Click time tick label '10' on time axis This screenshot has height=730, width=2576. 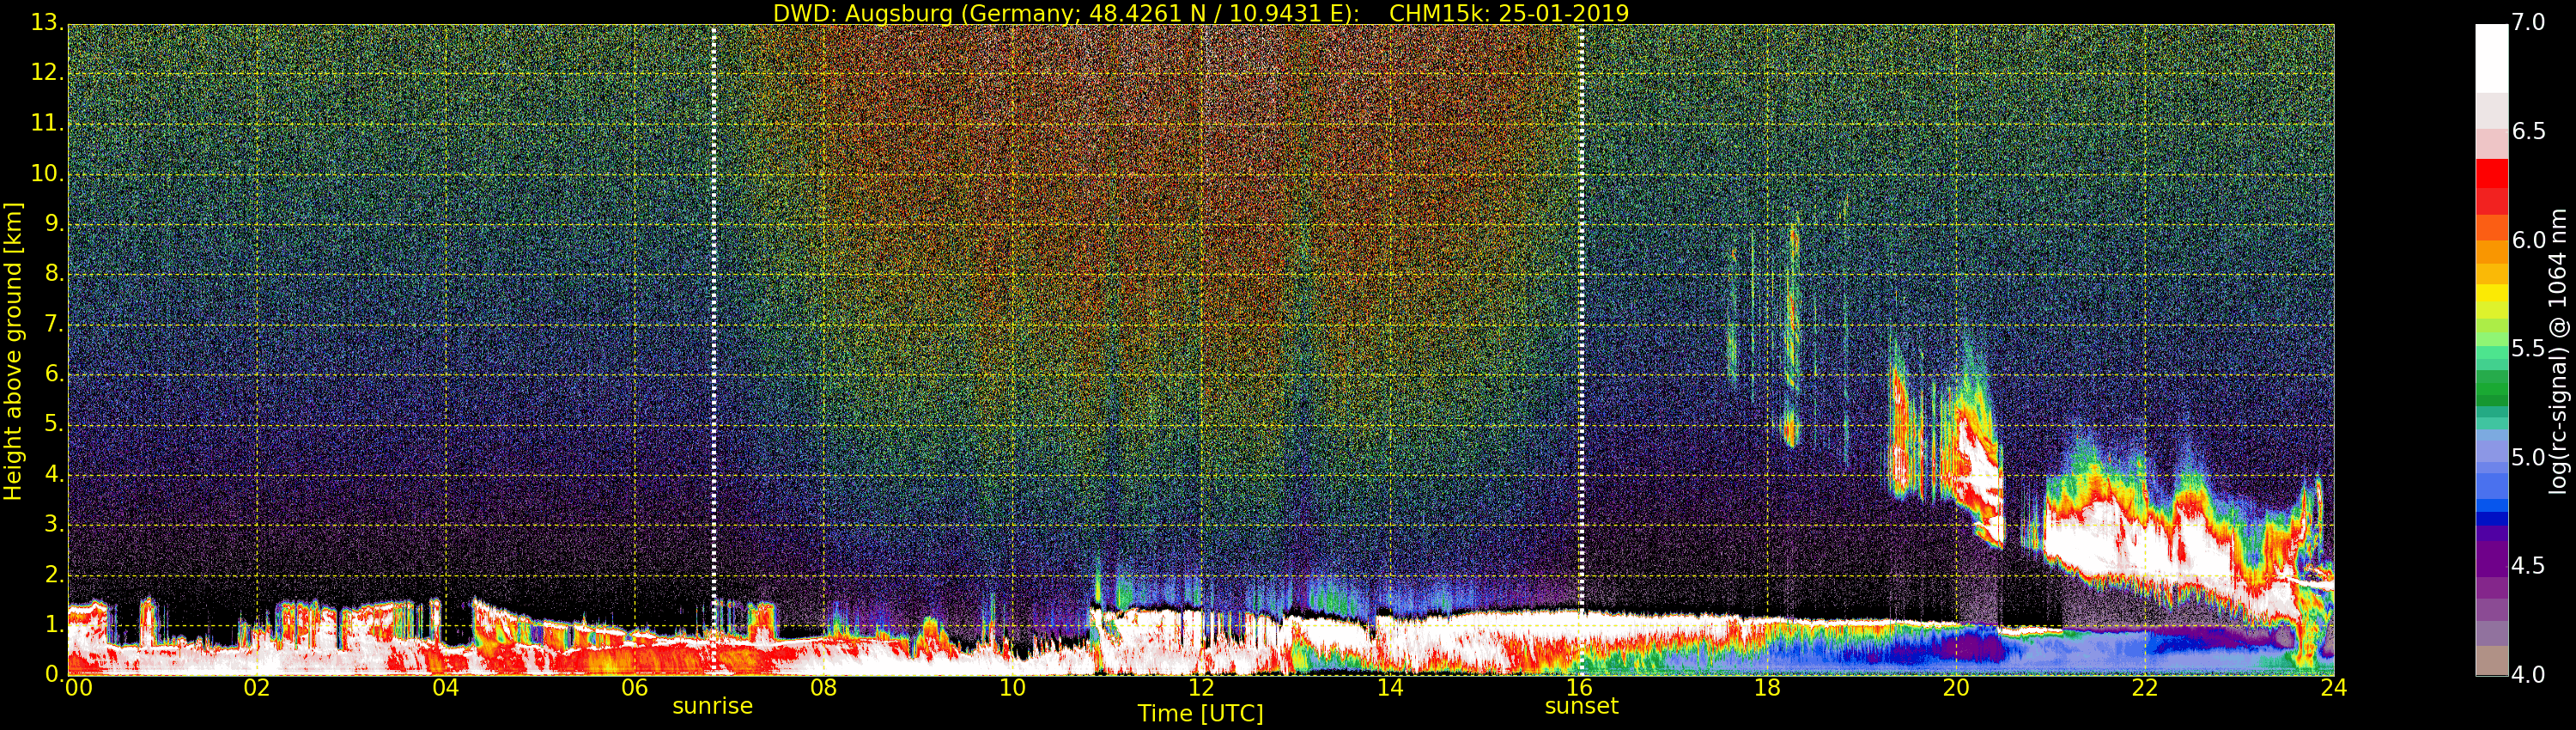point(1012,688)
